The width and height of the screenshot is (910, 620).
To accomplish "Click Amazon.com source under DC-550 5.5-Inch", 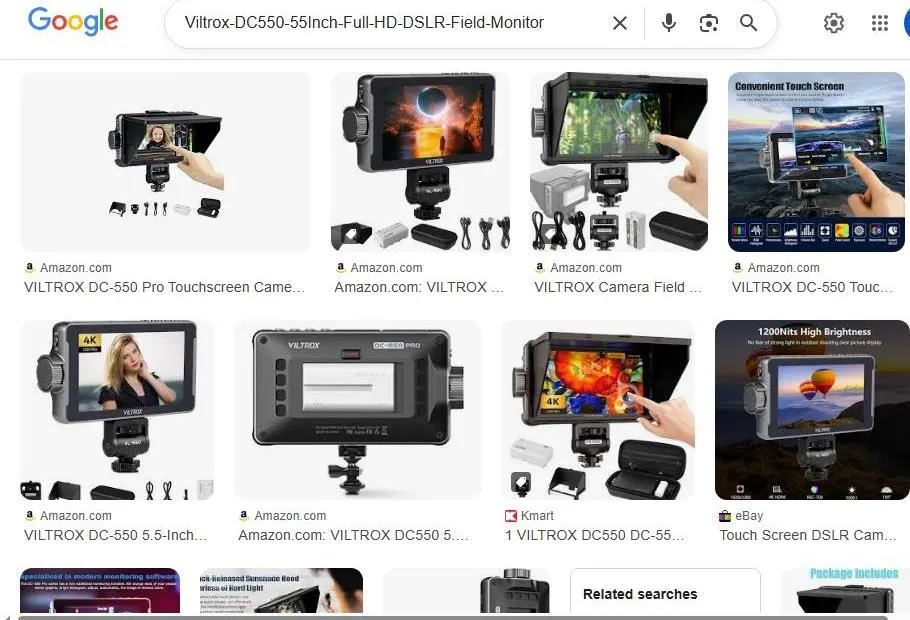I will coord(76,516).
